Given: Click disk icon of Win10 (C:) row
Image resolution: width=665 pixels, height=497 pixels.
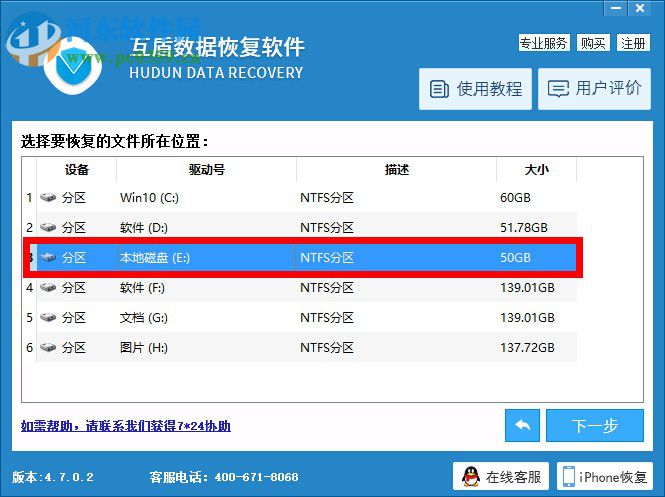Looking at the screenshot, I should (48, 198).
